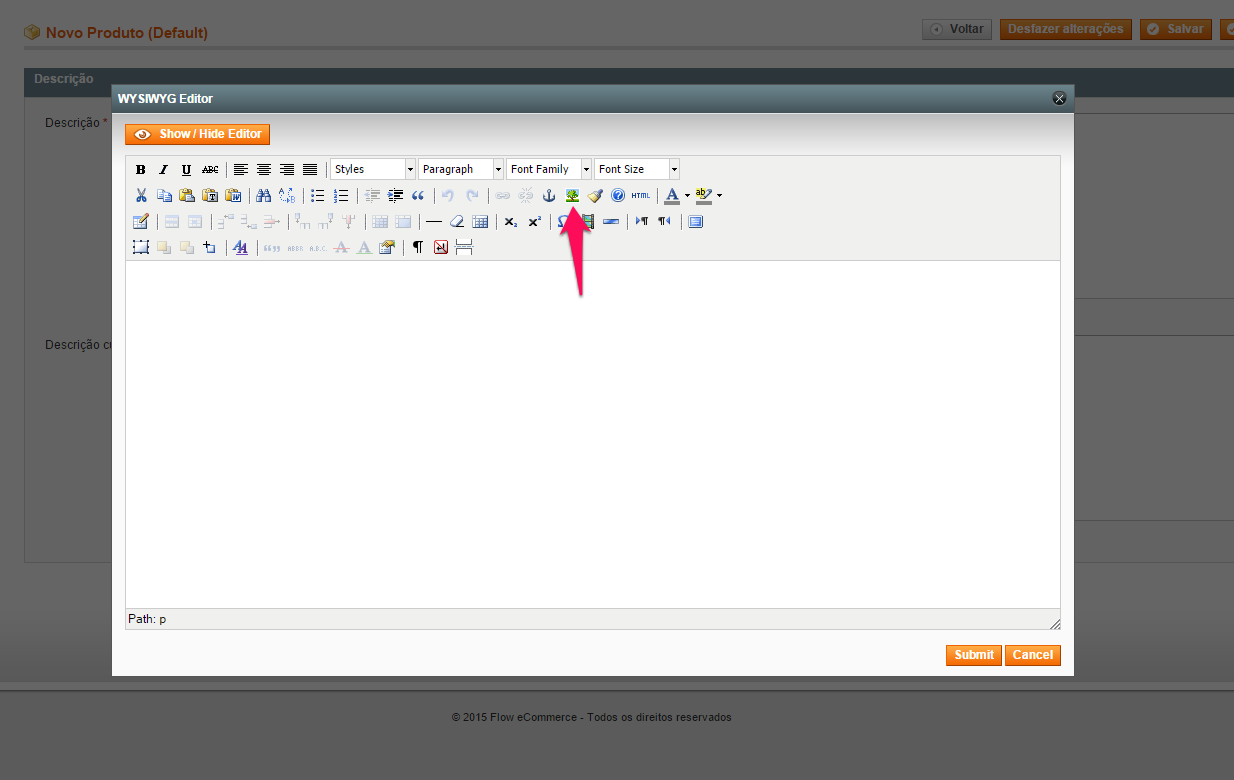Click Salvar button on product page
This screenshot has width=1234, height=780.
pyautogui.click(x=1176, y=29)
